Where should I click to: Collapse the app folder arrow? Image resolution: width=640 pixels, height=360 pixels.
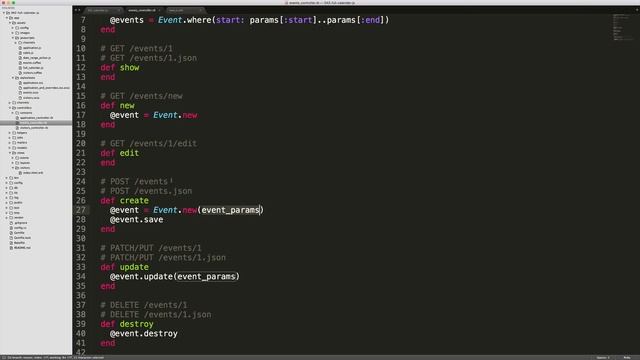[x=7, y=18]
